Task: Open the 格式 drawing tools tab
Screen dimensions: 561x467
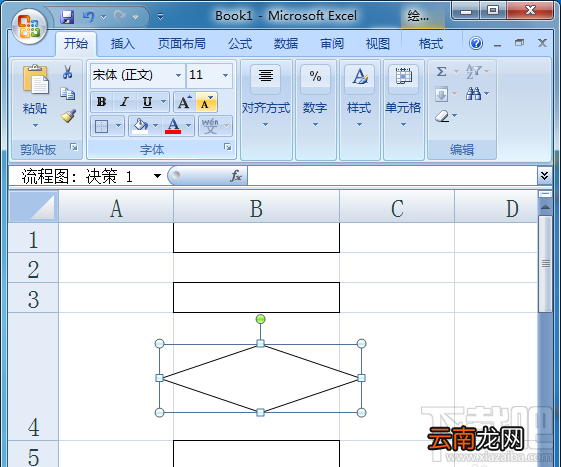Action: [x=431, y=44]
